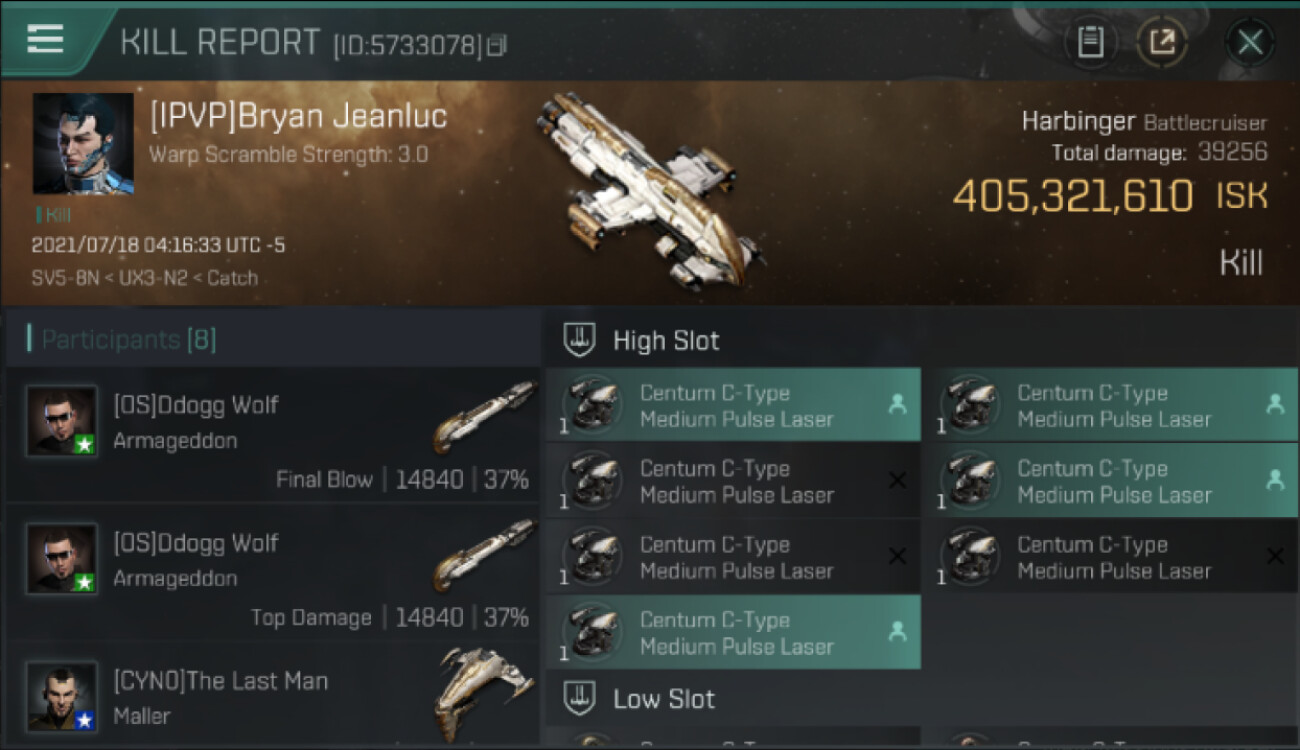The image size is (1300, 750).
Task: Open the SV5-8N system location link
Action: [64, 278]
